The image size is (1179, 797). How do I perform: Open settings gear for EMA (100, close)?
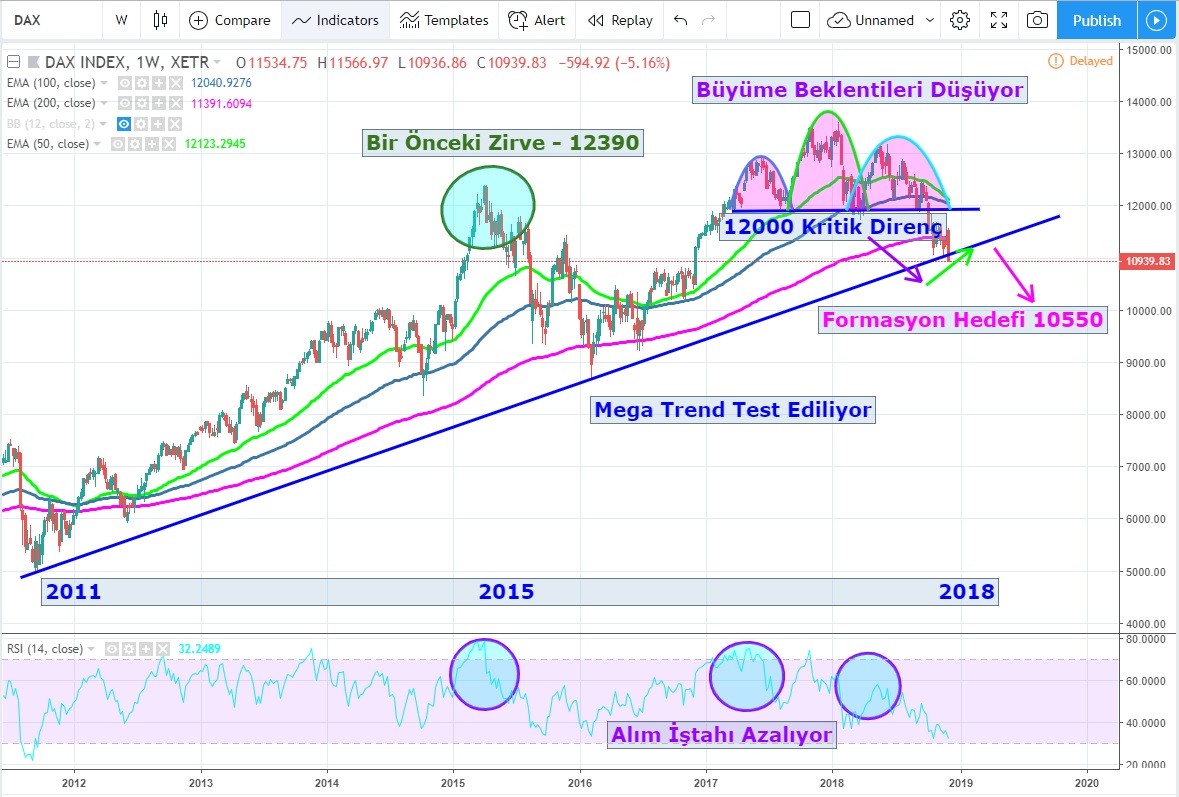pyautogui.click(x=142, y=83)
